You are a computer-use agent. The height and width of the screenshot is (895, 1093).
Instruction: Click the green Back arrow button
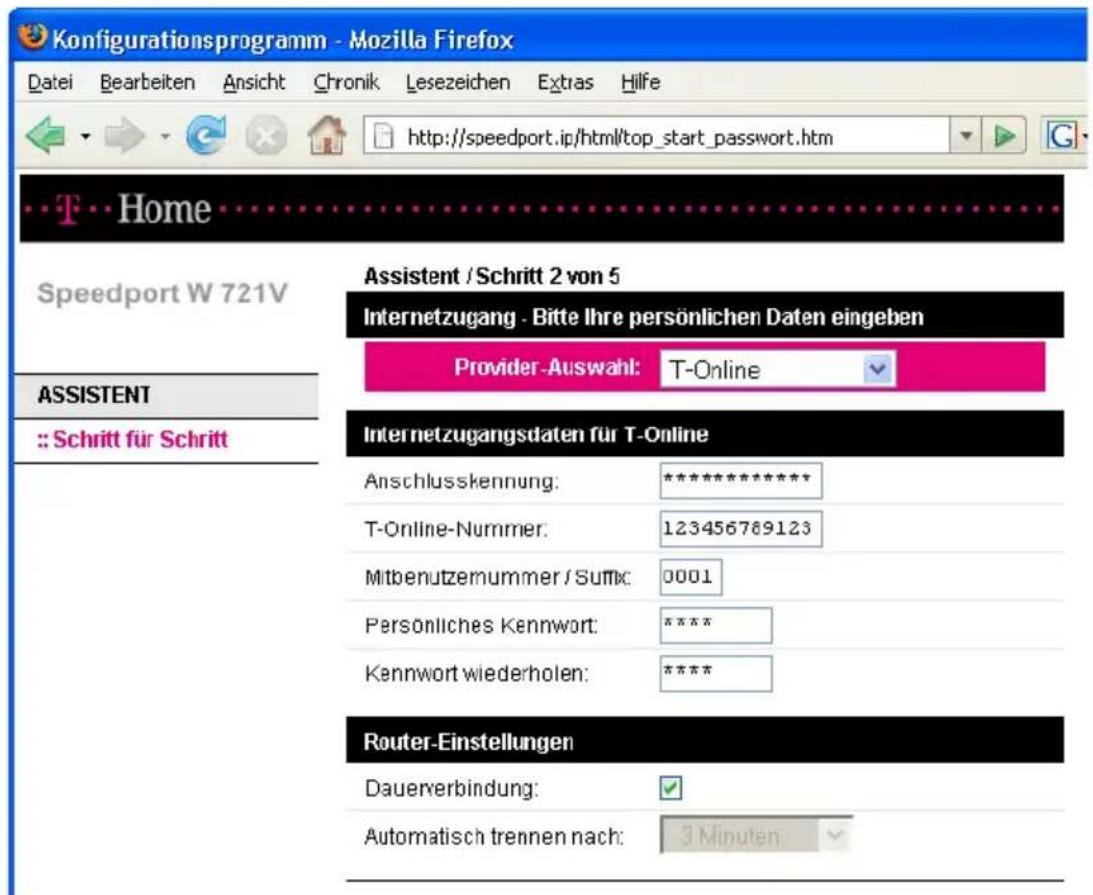(x=47, y=135)
